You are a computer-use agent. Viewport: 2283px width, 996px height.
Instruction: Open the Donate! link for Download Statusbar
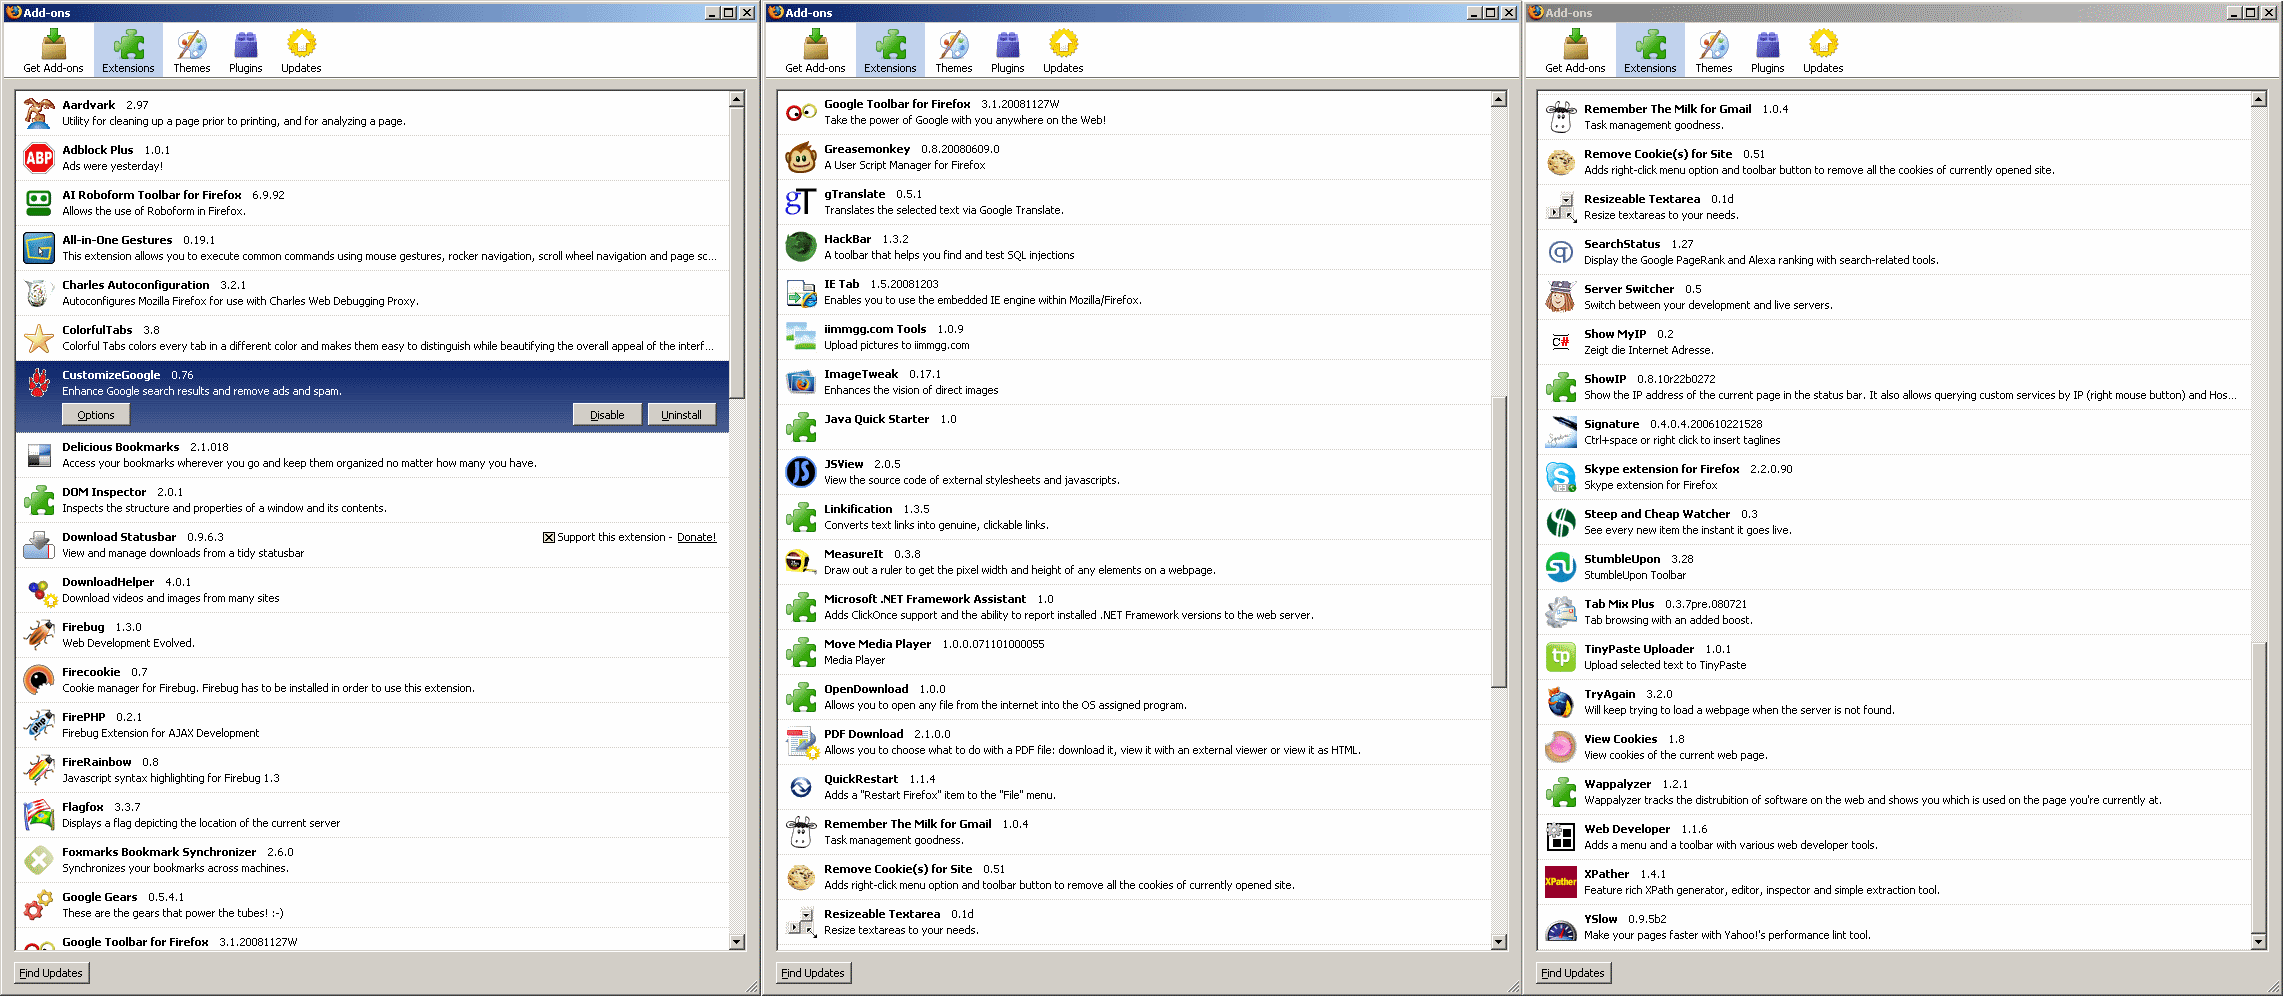696,536
